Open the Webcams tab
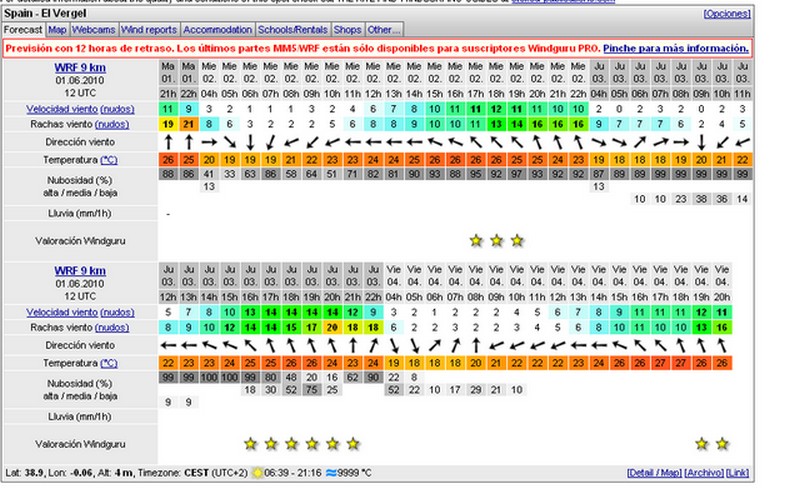800x494 pixels. click(93, 30)
